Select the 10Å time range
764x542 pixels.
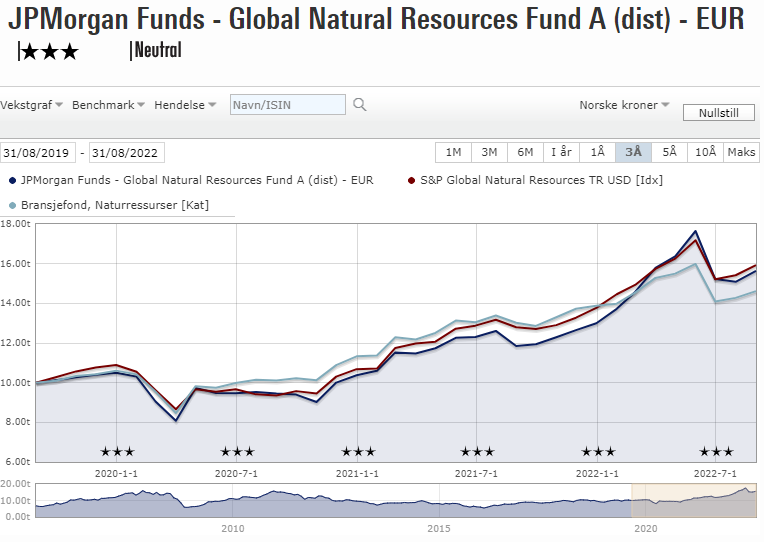click(x=706, y=152)
